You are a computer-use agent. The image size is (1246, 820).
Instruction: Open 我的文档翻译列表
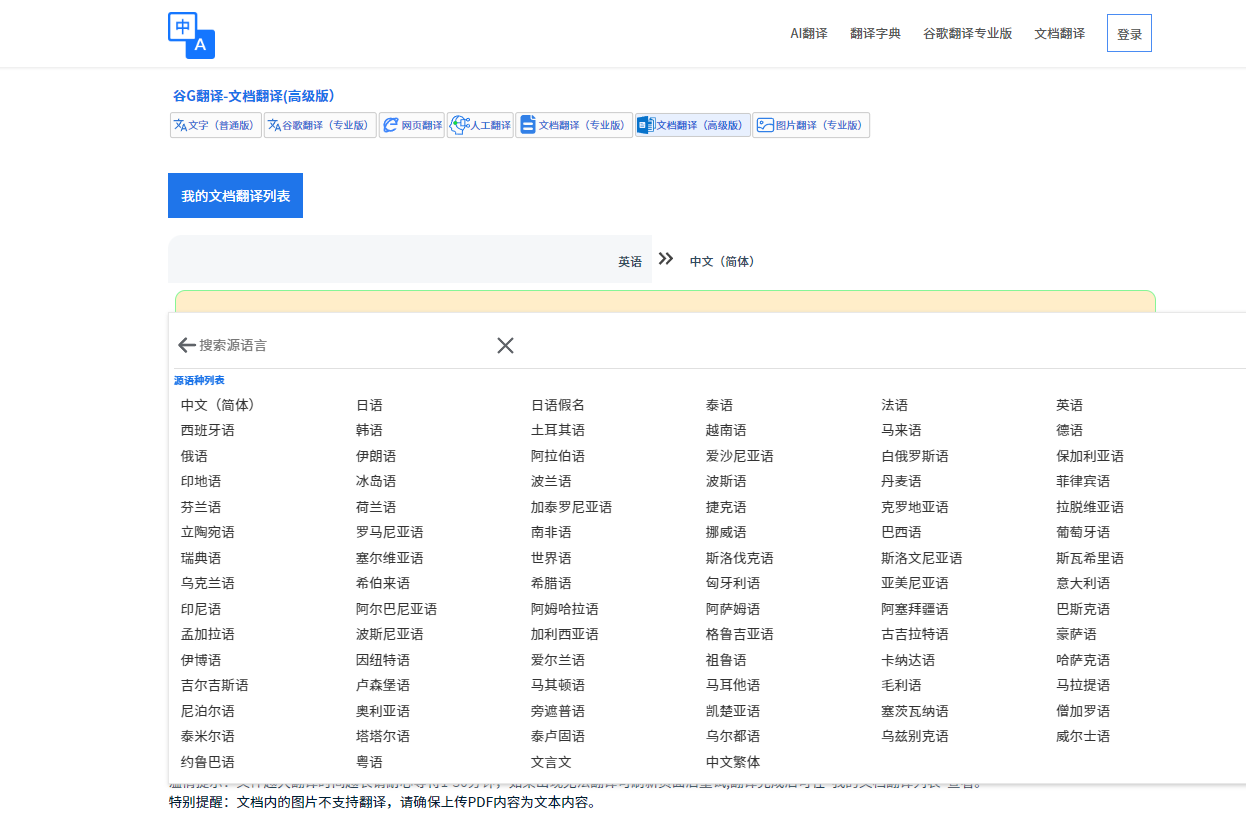(x=235, y=196)
